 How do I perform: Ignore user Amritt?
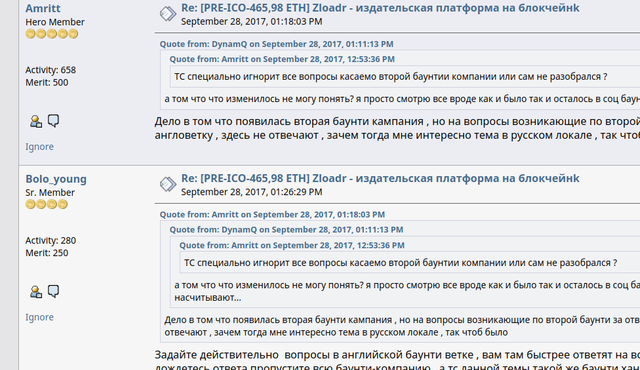(39, 146)
